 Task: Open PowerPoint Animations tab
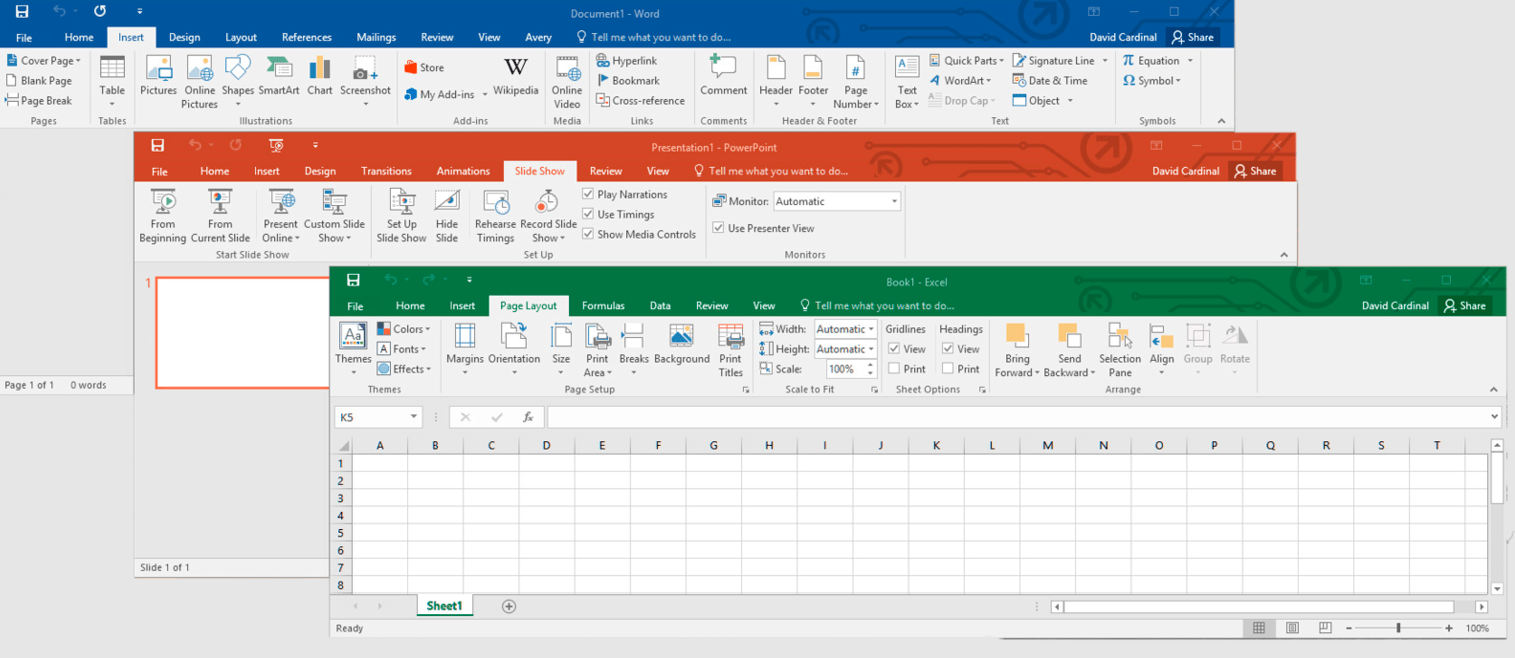click(x=463, y=171)
